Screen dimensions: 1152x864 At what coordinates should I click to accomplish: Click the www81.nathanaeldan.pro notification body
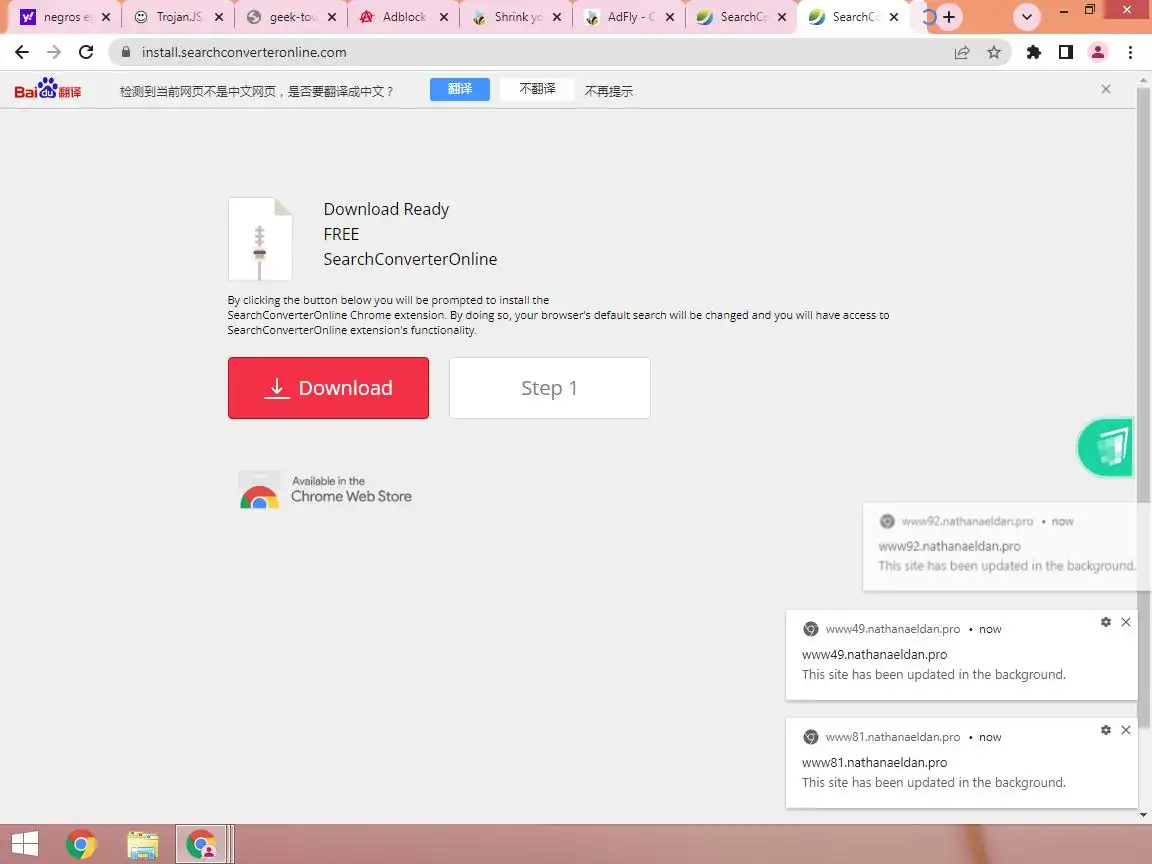pos(962,763)
